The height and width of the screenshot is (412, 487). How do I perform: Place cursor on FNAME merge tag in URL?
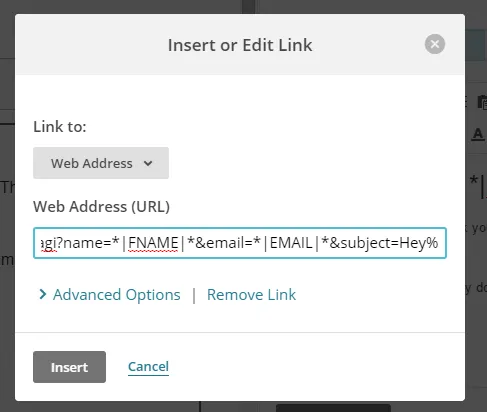click(x=153, y=243)
